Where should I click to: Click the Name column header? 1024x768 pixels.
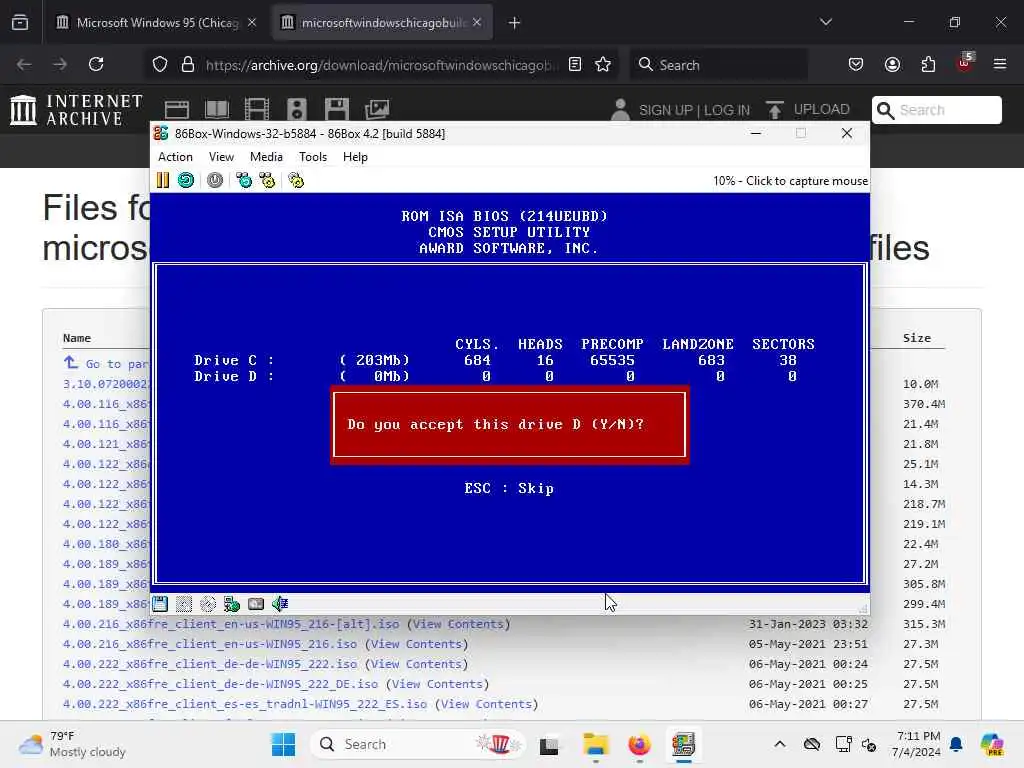tap(76, 338)
